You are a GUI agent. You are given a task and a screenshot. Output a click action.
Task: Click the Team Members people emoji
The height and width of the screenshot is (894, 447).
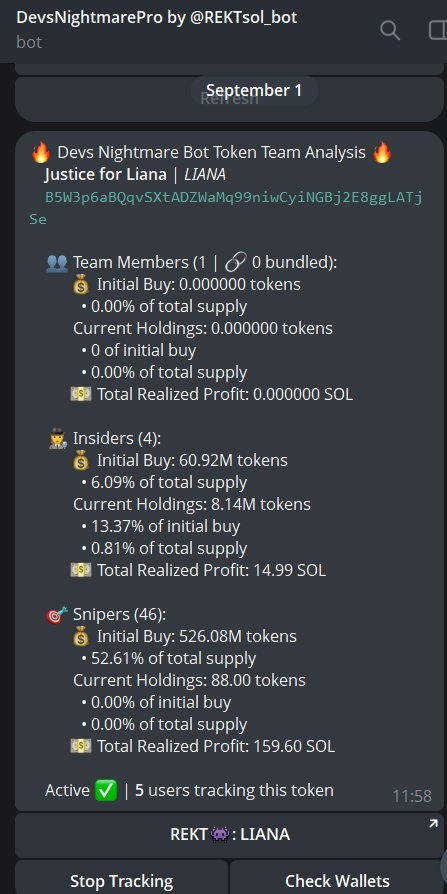coord(57,263)
